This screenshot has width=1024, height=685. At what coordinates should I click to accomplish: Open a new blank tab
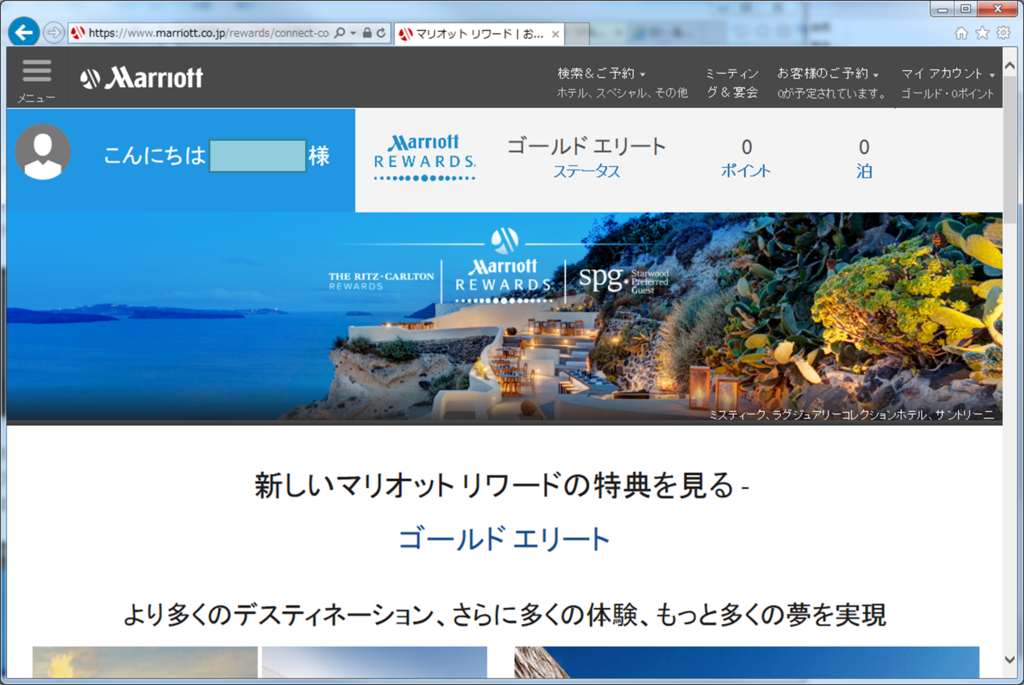point(577,34)
